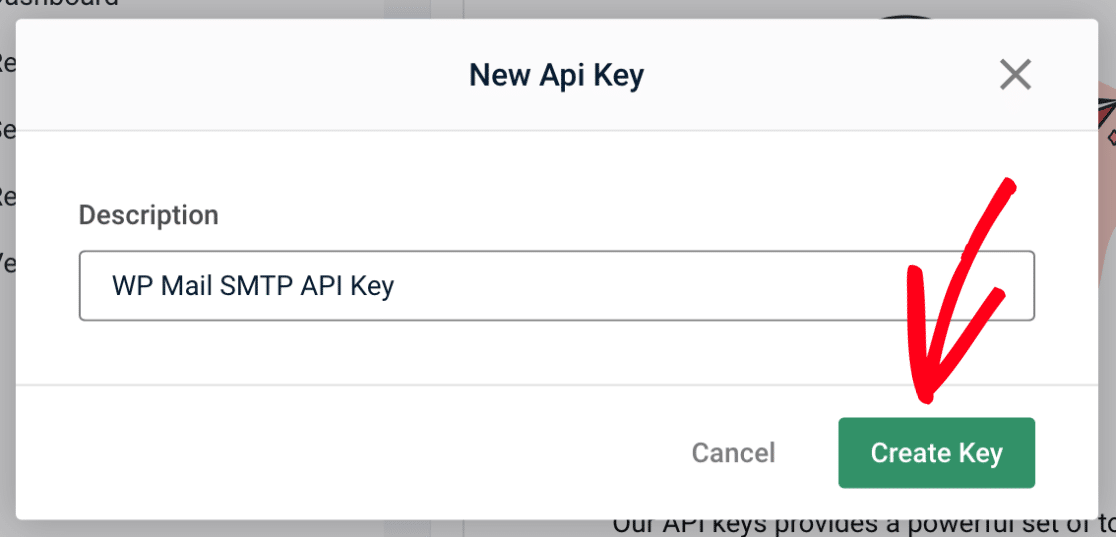This screenshot has height=537, width=1116.
Task: Click the New Api Key dialog title
Action: click(557, 75)
